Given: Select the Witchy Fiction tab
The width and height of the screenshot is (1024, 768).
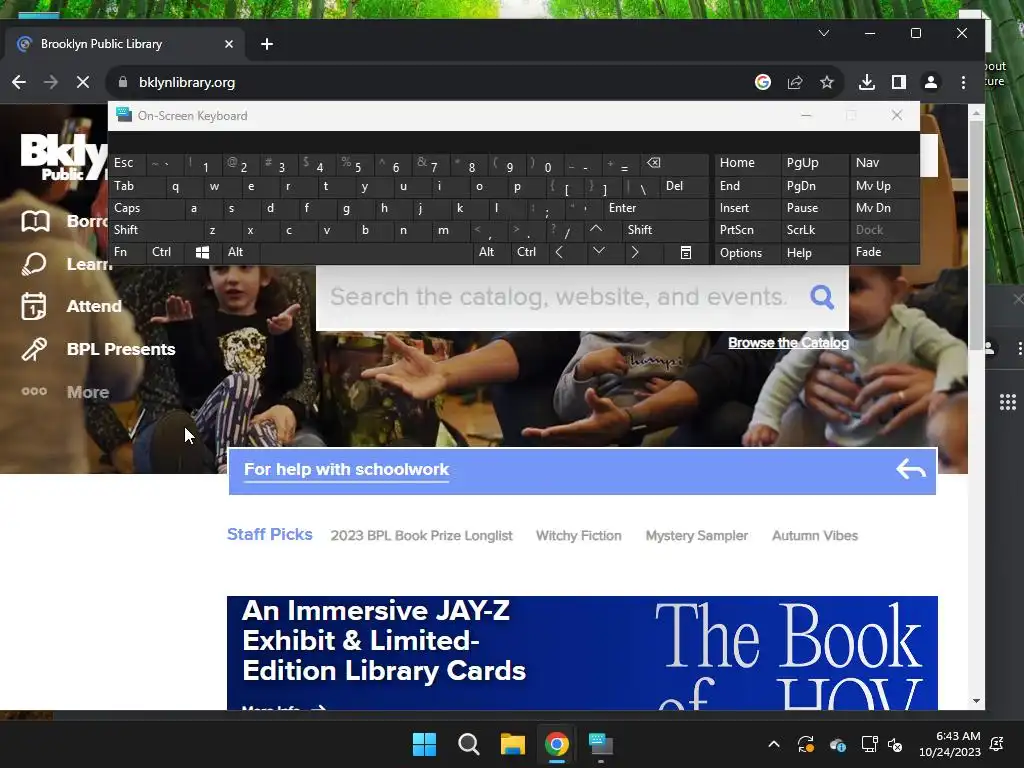Looking at the screenshot, I should (579, 536).
